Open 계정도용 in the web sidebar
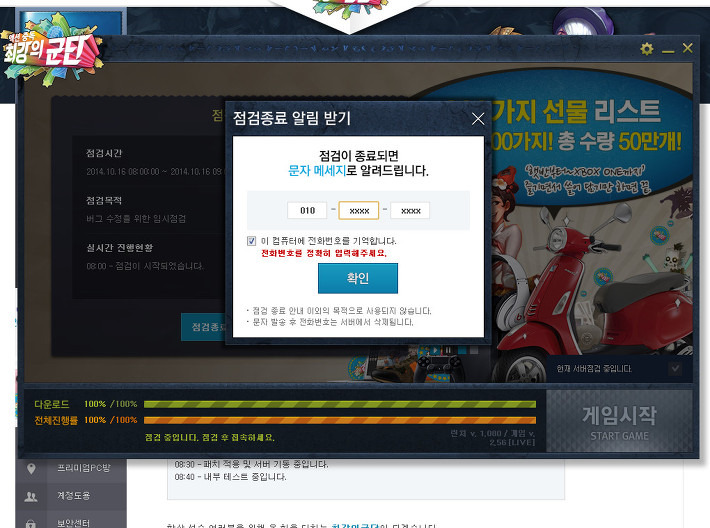Image resolution: width=710 pixels, height=528 pixels. pos(73,495)
